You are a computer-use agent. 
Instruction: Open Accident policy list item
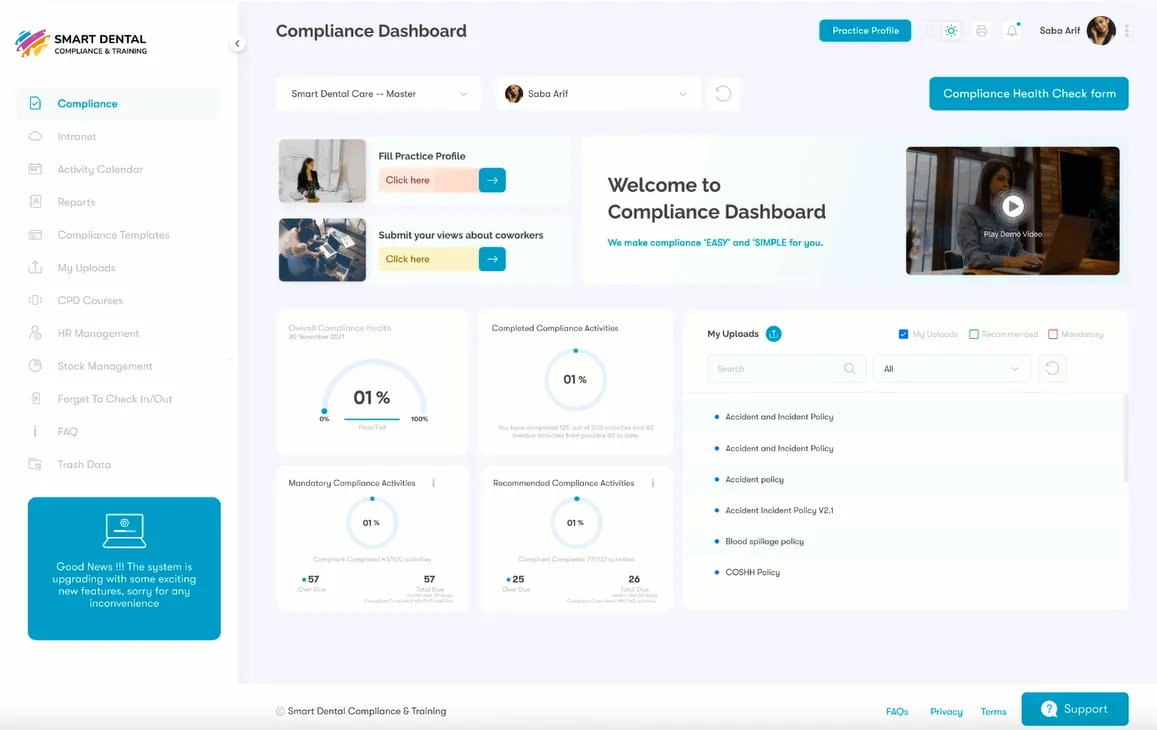pyautogui.click(x=754, y=479)
